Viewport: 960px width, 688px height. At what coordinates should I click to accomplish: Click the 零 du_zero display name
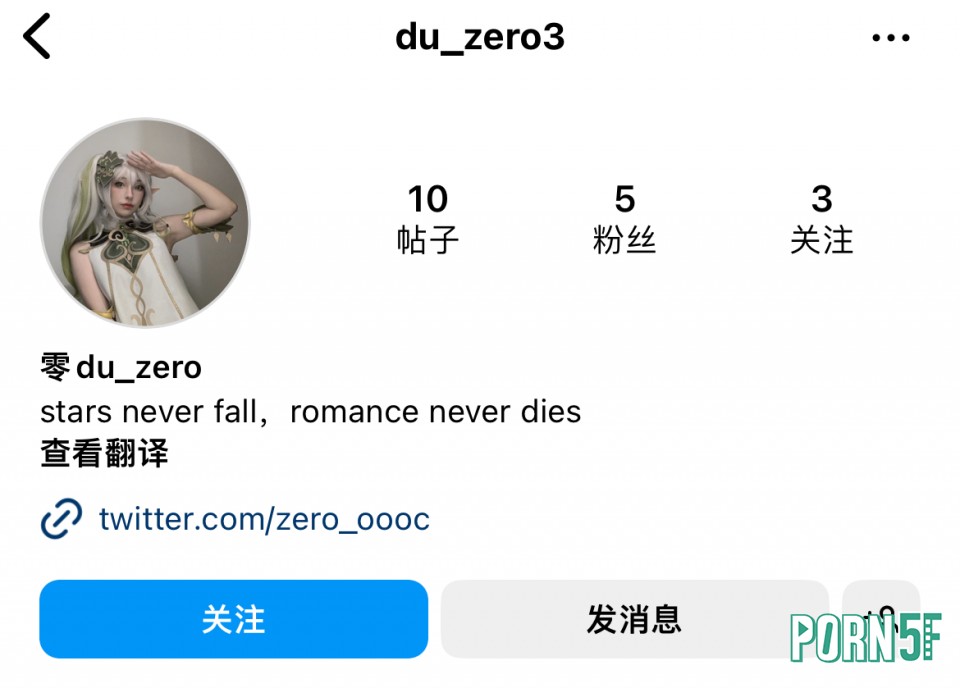point(121,368)
